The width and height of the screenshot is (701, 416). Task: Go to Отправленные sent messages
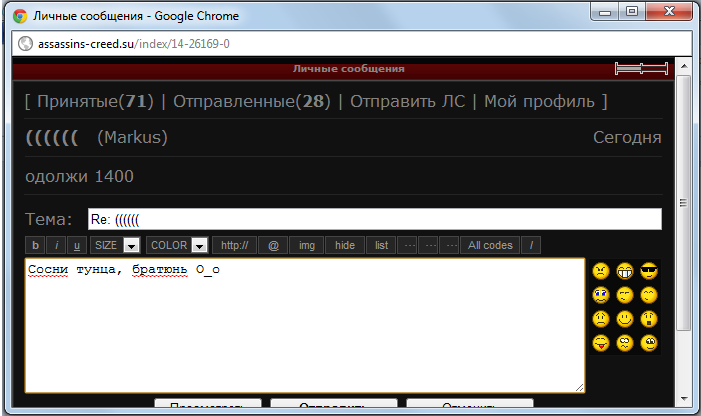(251, 101)
